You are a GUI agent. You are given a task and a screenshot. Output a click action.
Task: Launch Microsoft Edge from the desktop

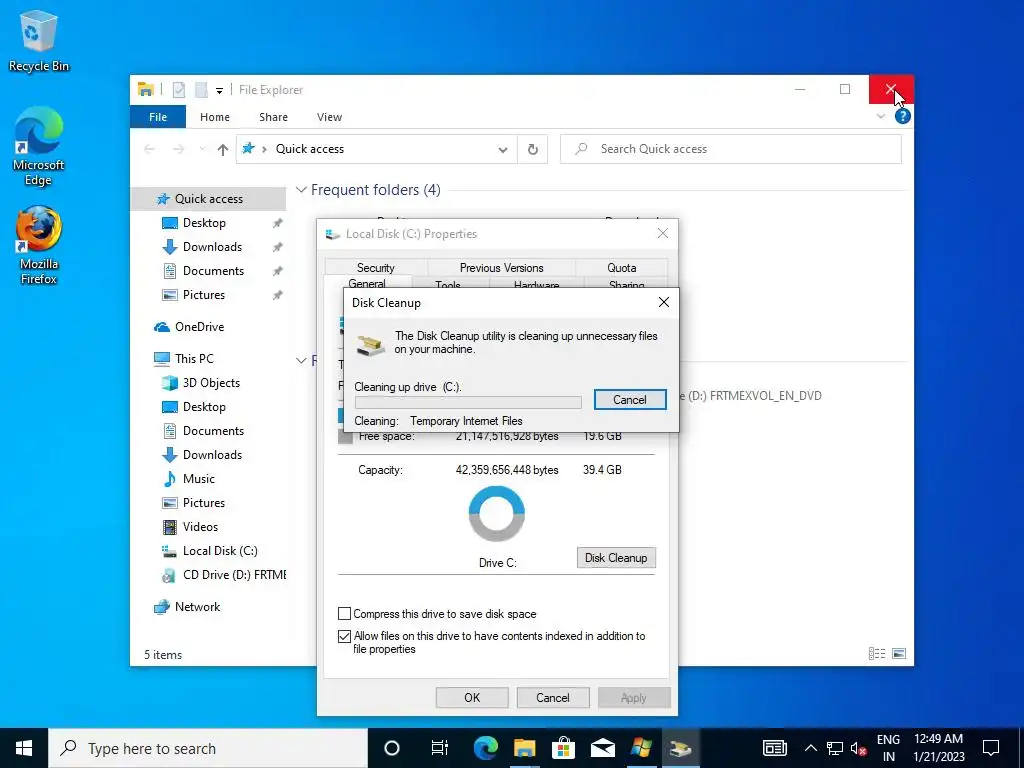38,146
